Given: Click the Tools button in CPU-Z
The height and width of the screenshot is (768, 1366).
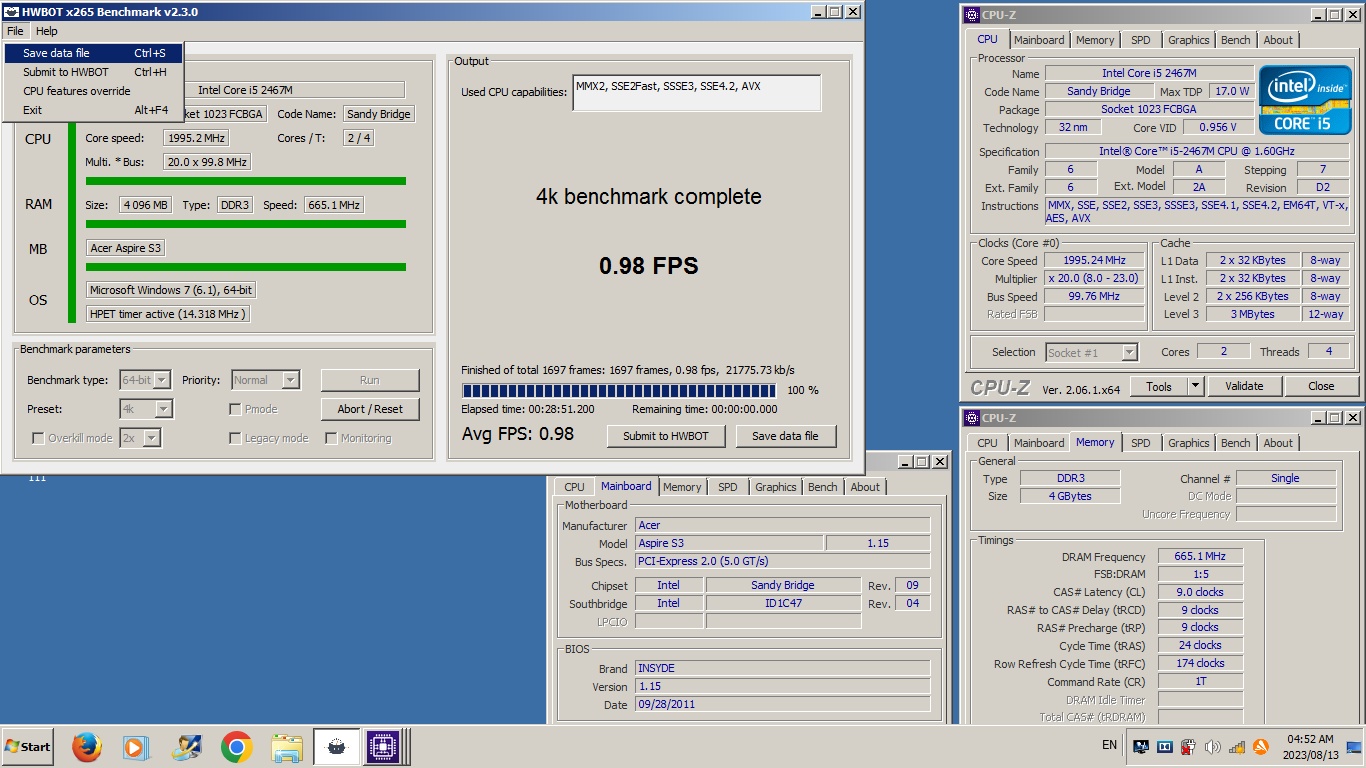Looking at the screenshot, I should click(x=1159, y=386).
